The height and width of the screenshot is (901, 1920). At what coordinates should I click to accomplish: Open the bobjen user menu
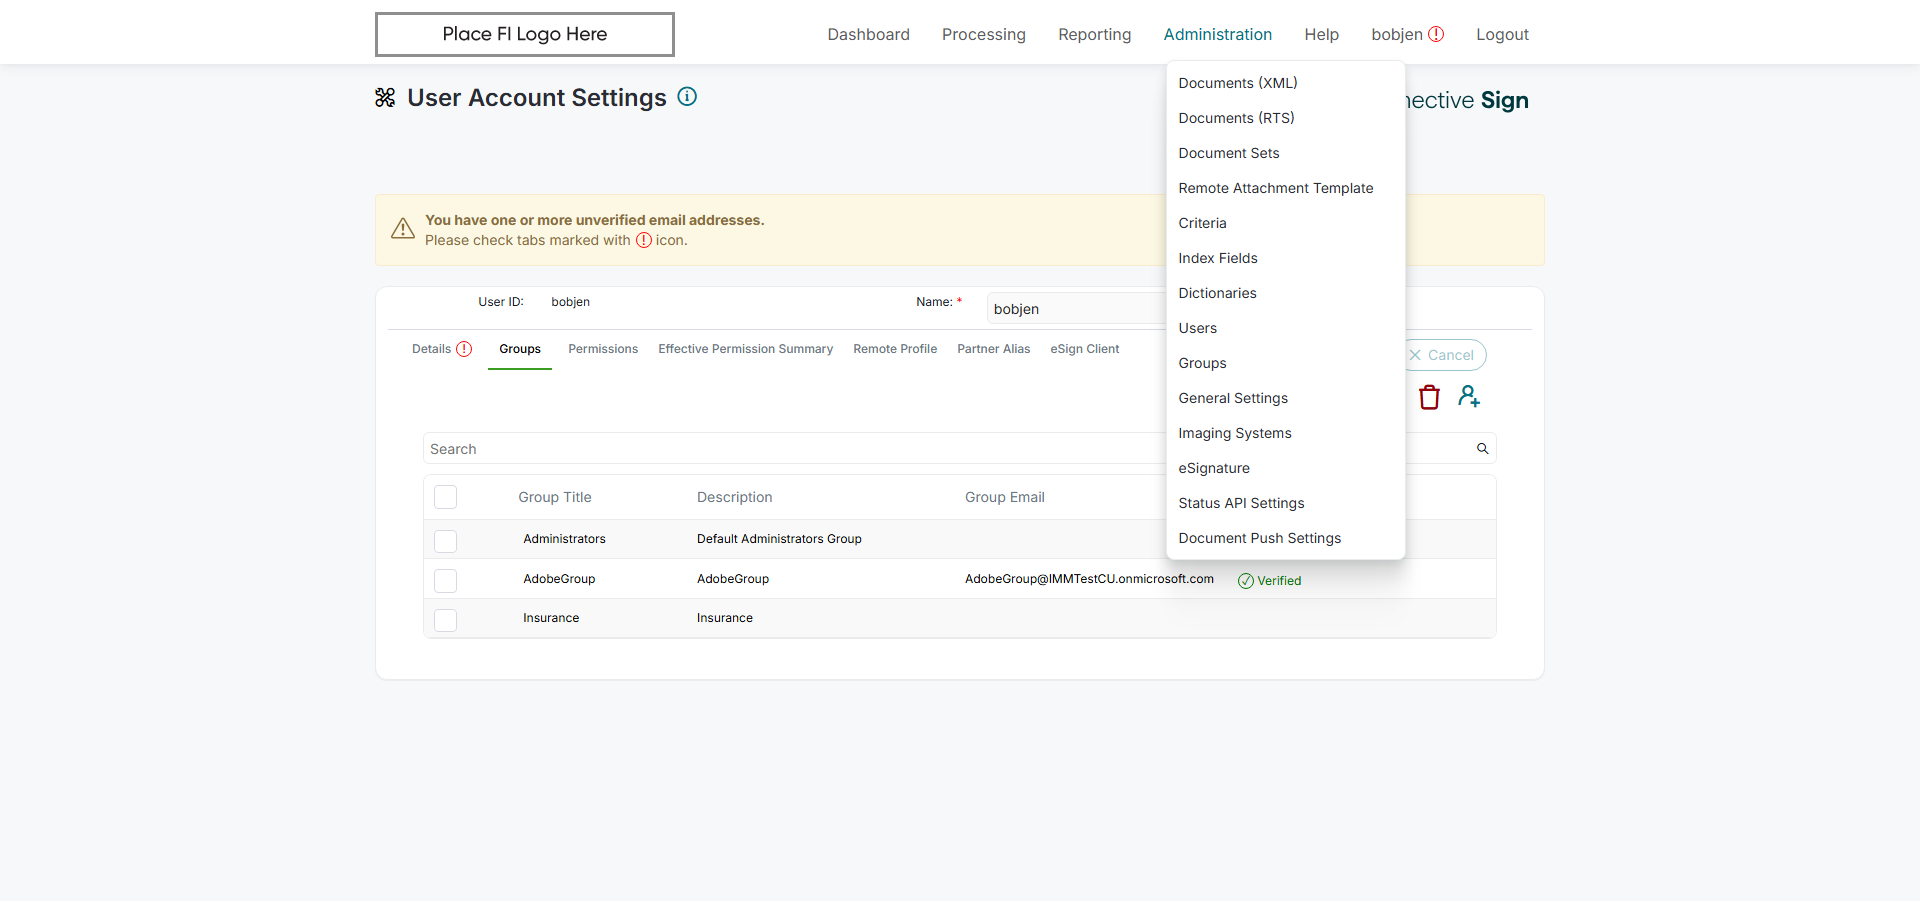point(1396,34)
